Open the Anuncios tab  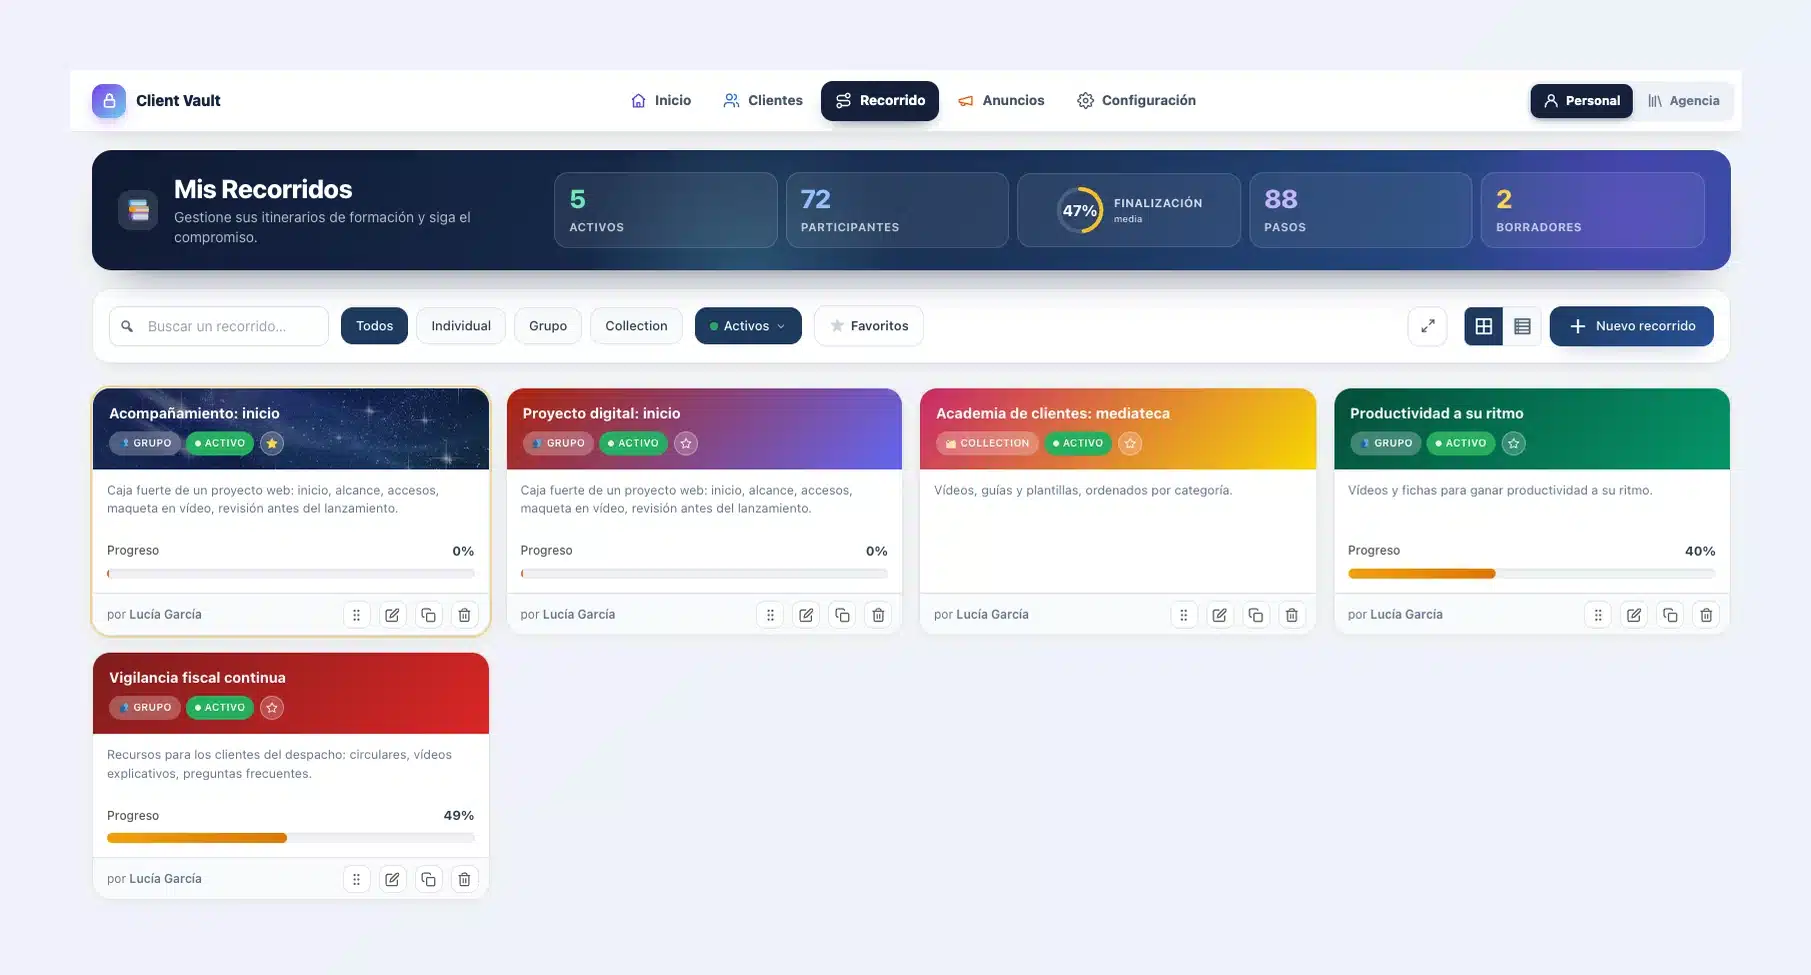1001,101
